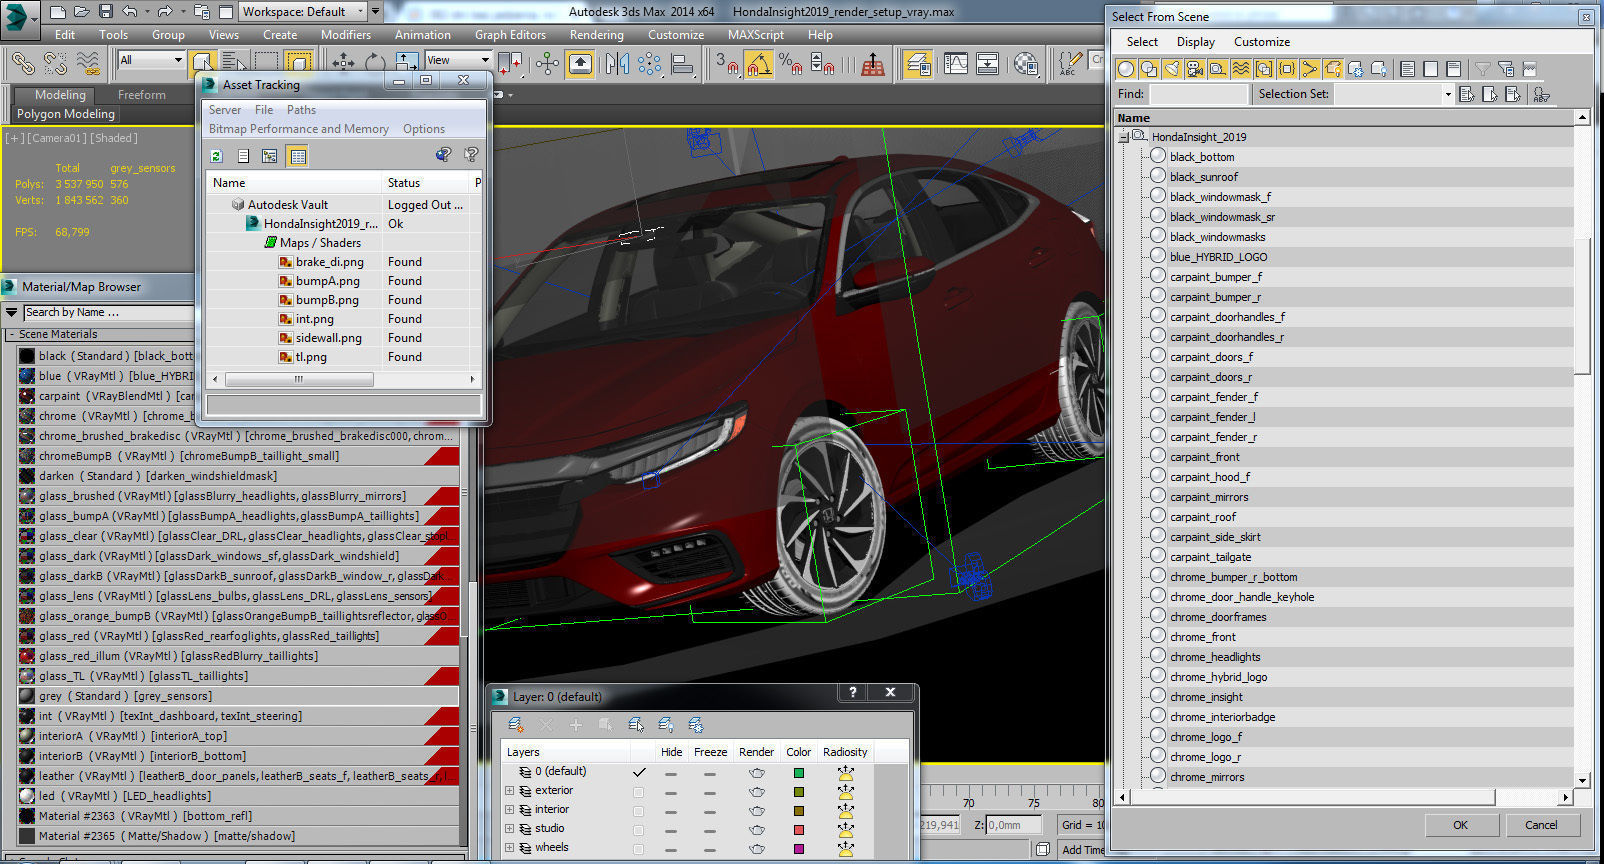Click Select All icon in Select From Scene
Image resolution: width=1604 pixels, height=864 pixels.
(x=1408, y=69)
